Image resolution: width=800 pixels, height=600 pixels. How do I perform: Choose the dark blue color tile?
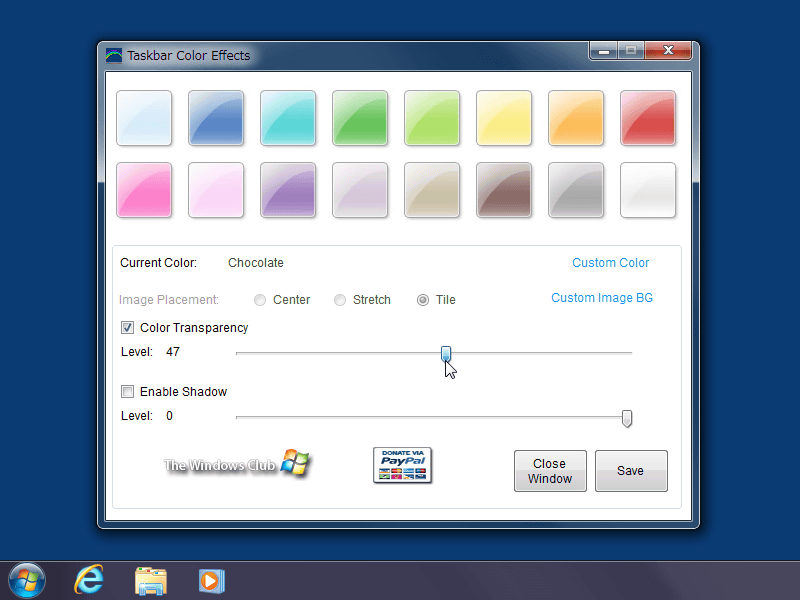216,118
